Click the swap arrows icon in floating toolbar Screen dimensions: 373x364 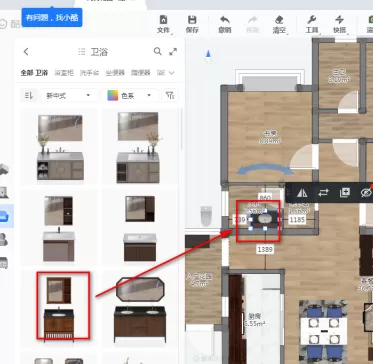click(x=323, y=193)
